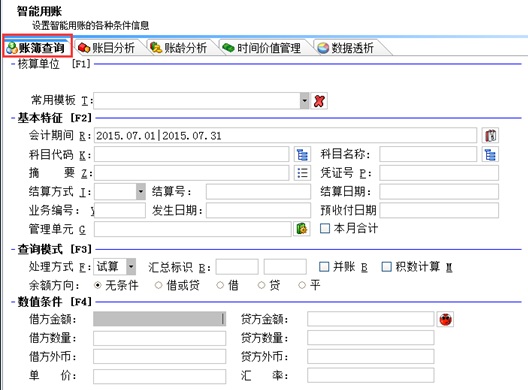Choose the 平 balance direction option
This screenshot has width=528, height=390.
point(302,285)
